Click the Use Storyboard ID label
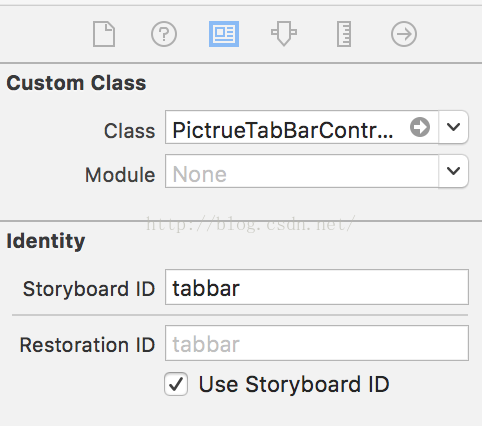The image size is (482, 426). pyautogui.click(x=294, y=384)
